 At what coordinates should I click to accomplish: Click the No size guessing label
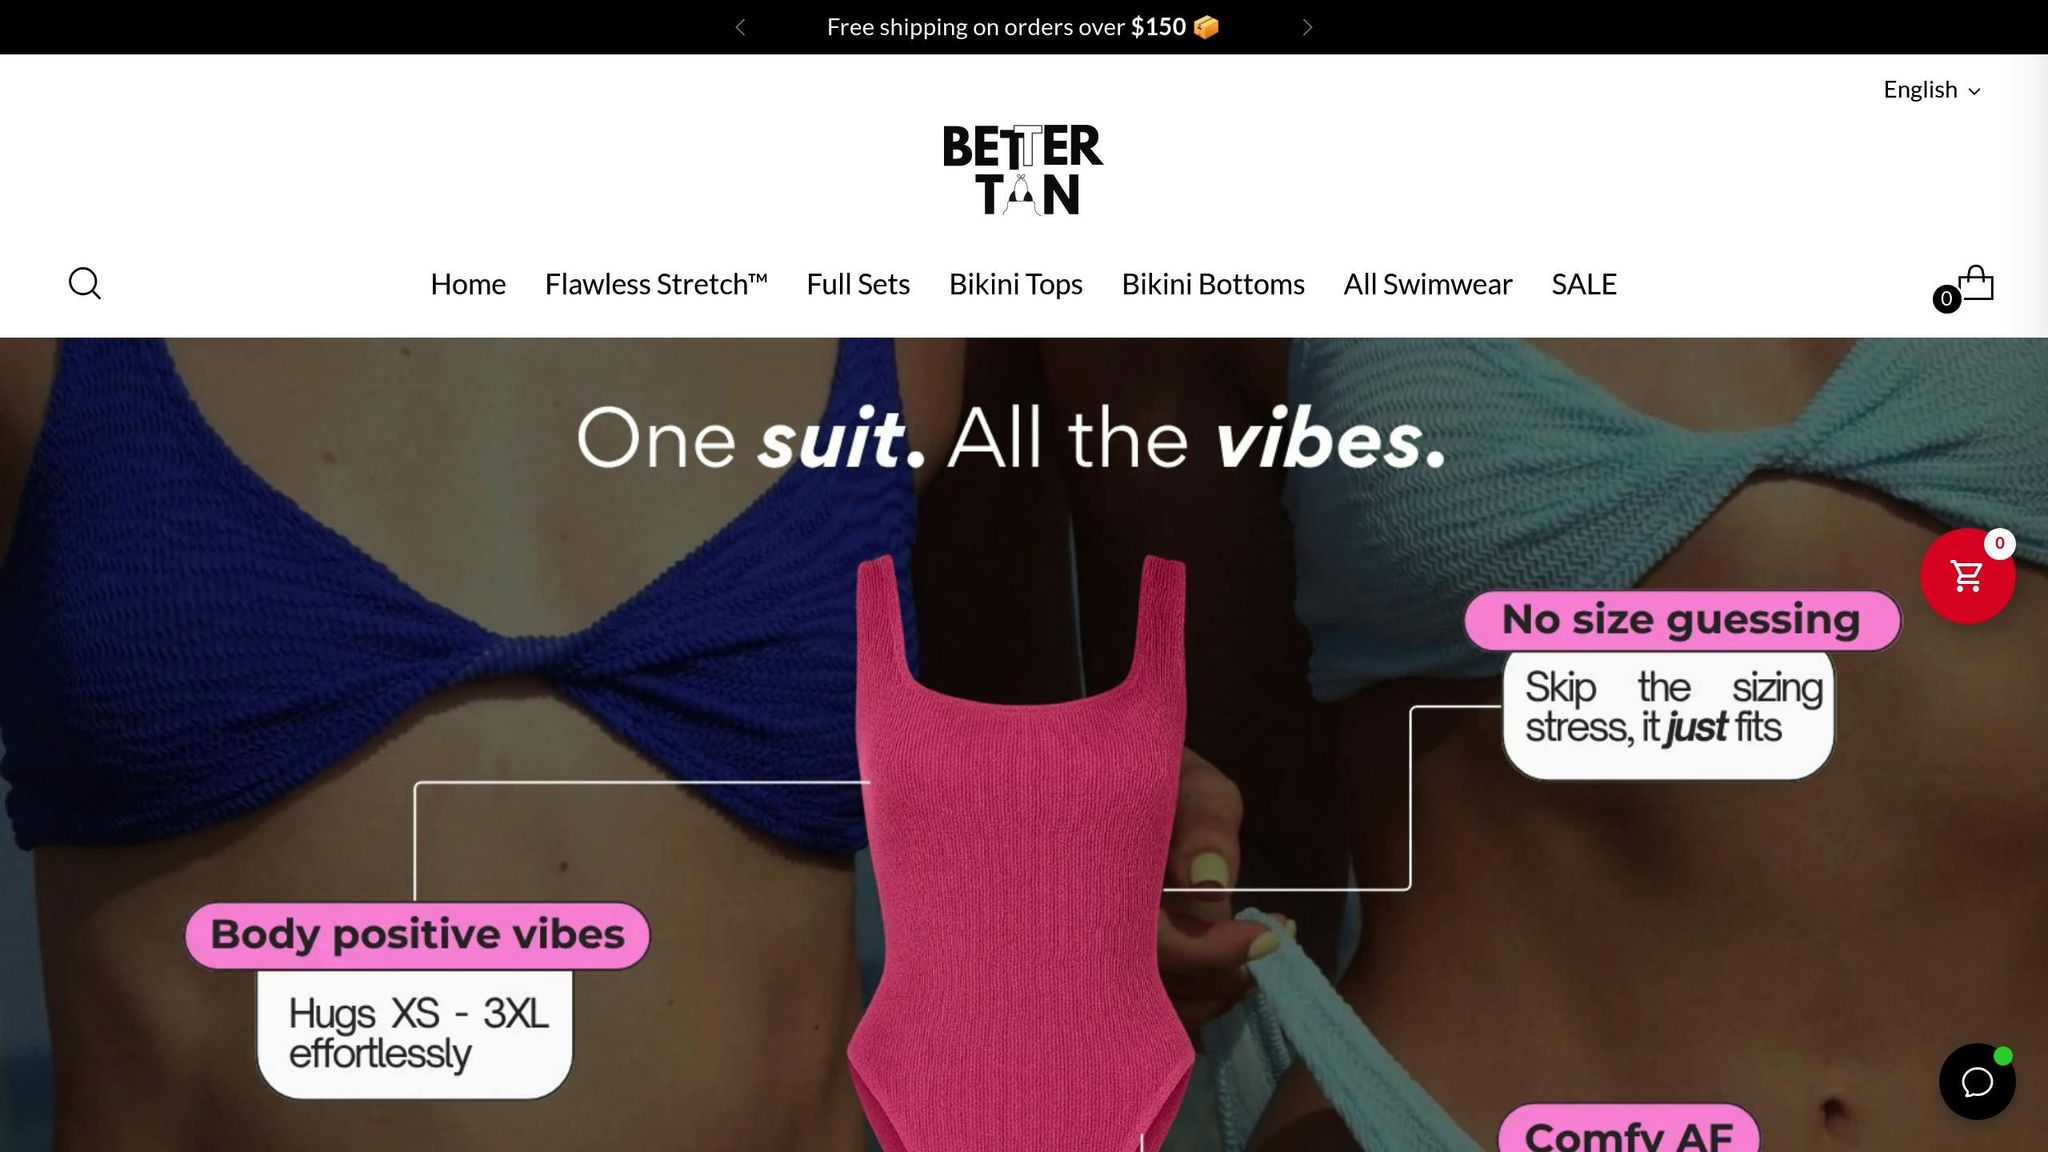[x=1682, y=620]
